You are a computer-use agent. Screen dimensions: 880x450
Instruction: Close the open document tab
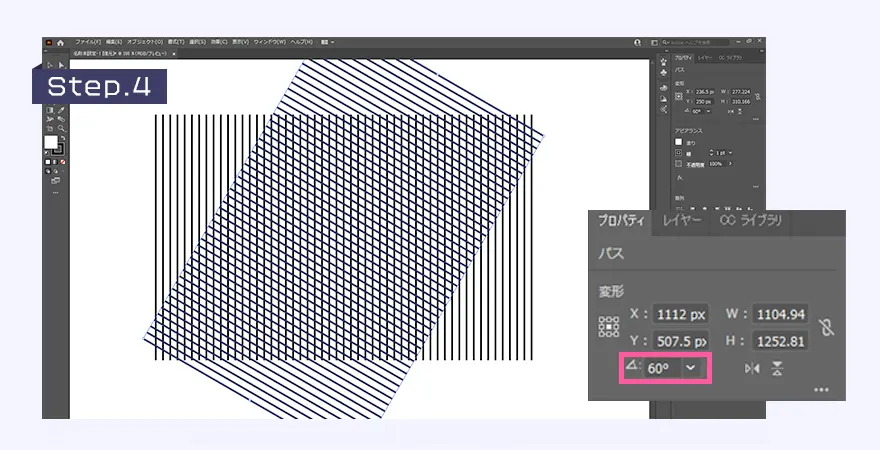(x=174, y=54)
